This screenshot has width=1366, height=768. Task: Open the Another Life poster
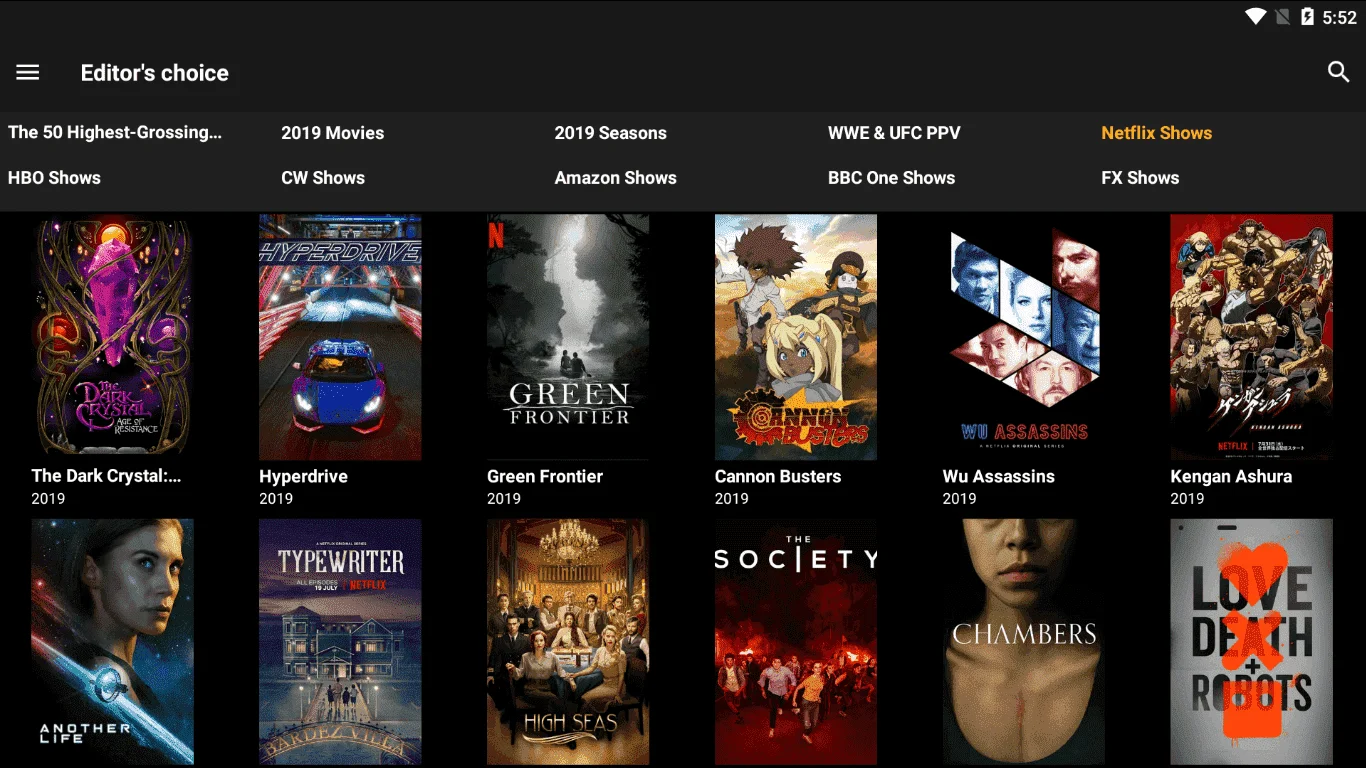[112, 642]
